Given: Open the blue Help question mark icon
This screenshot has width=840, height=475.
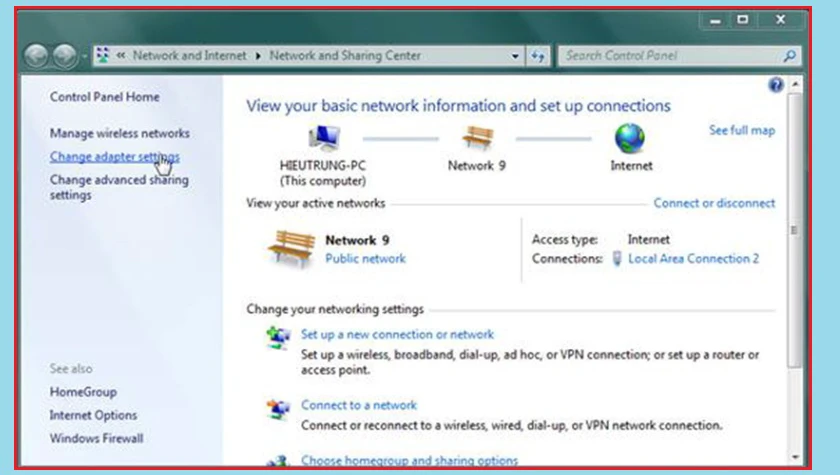Looking at the screenshot, I should tap(775, 85).
